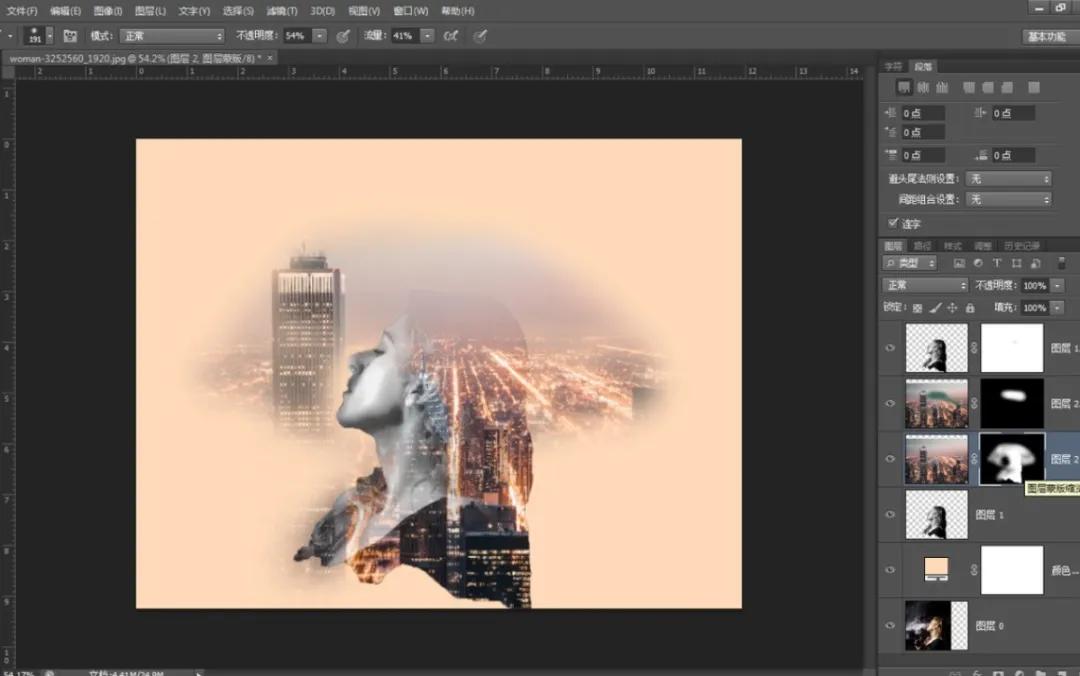Filter layers by shape layers icon
The width and height of the screenshot is (1080, 676).
click(x=1017, y=263)
